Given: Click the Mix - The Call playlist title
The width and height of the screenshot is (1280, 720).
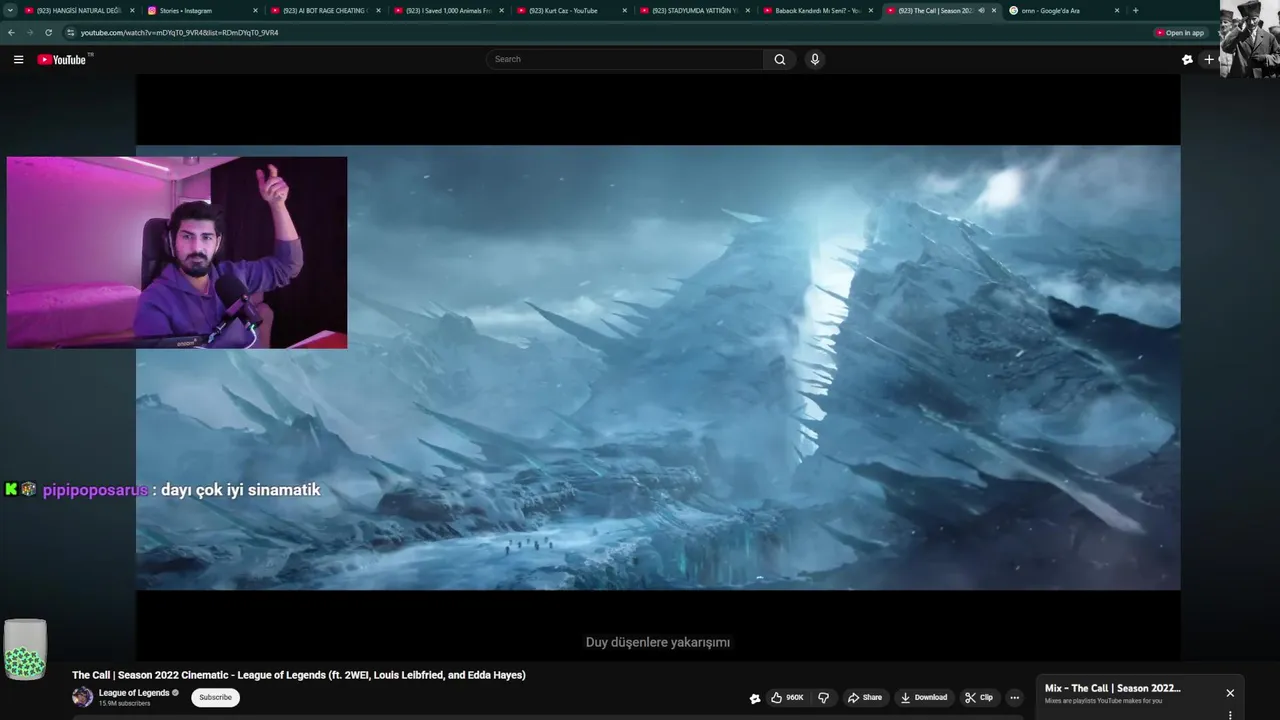Looking at the screenshot, I should tap(1112, 688).
